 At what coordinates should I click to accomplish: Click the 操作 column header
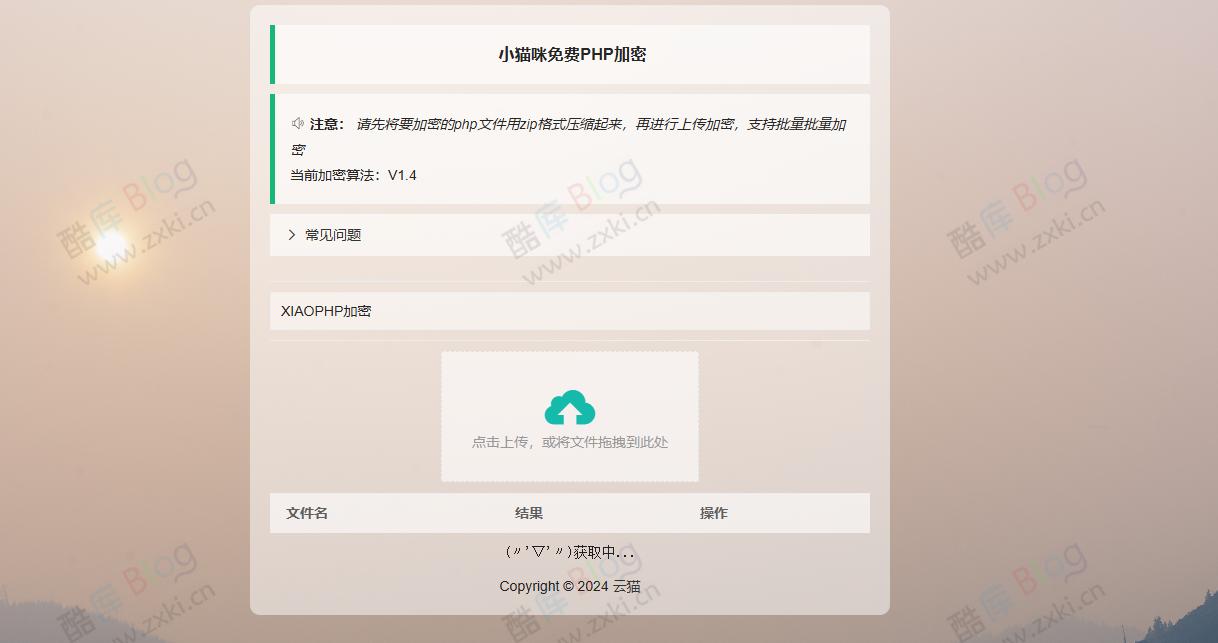(713, 512)
